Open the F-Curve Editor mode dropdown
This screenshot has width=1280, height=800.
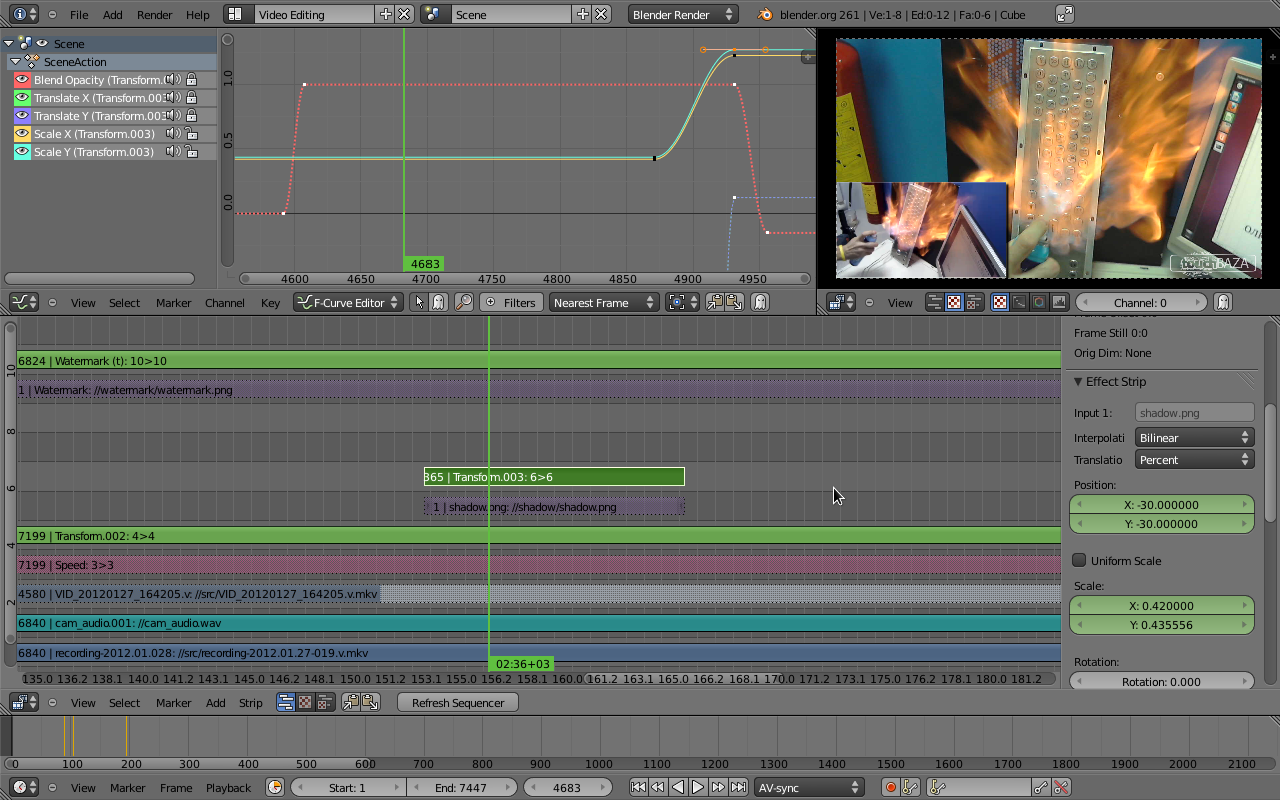[348, 302]
